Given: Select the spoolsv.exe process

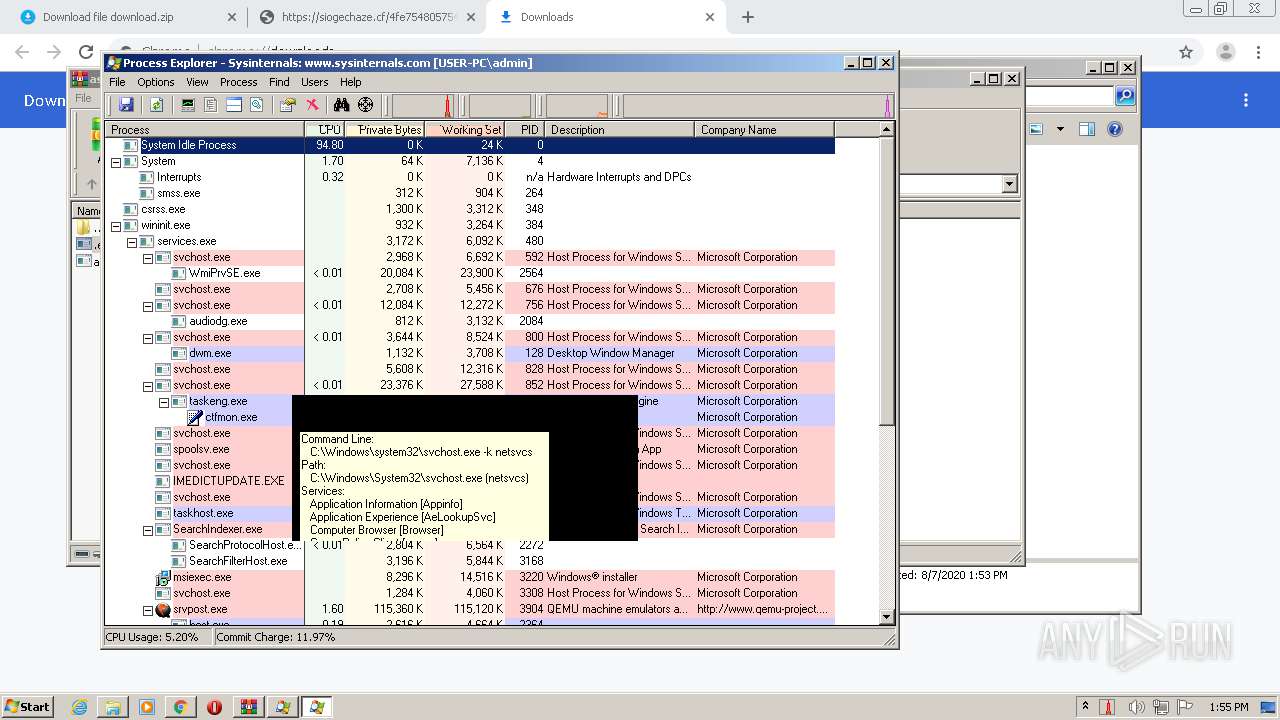Looking at the screenshot, I should 201,449.
